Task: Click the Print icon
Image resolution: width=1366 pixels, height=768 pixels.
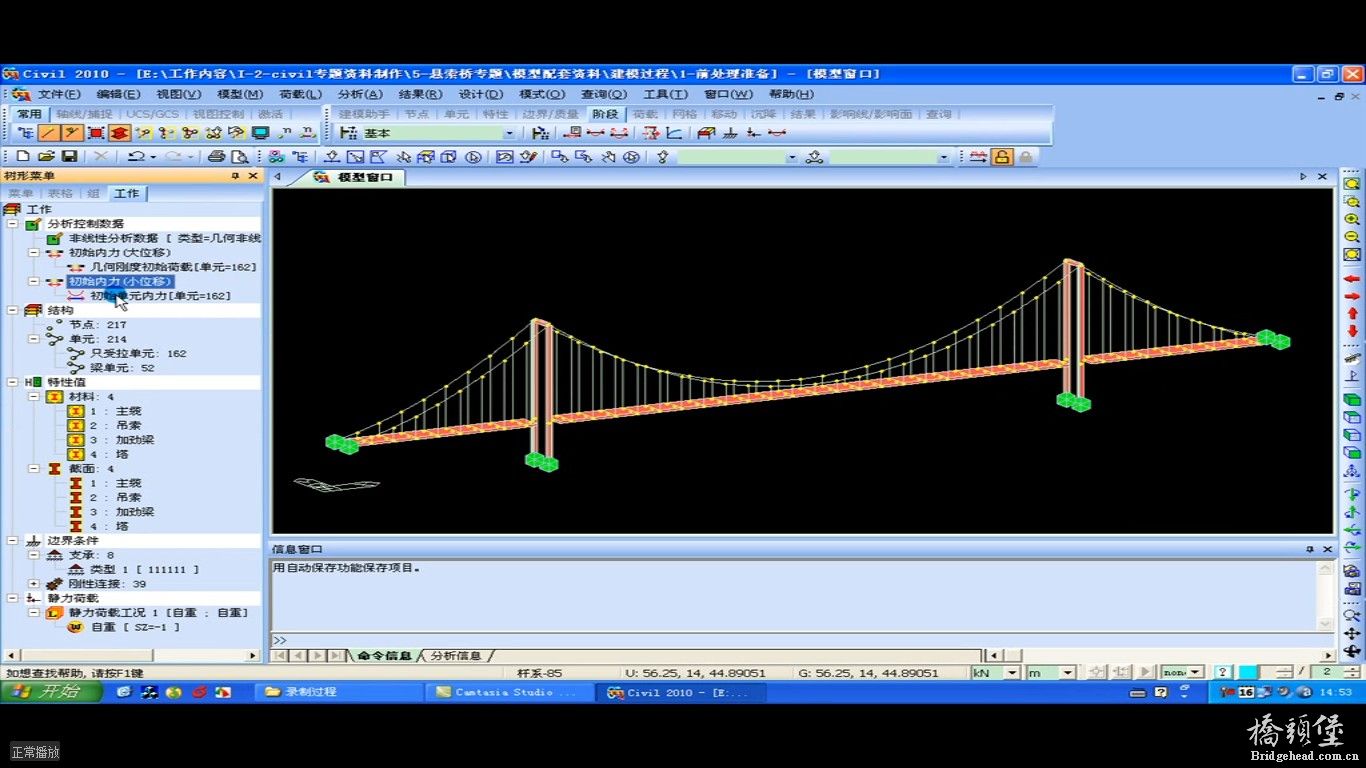Action: coord(216,157)
